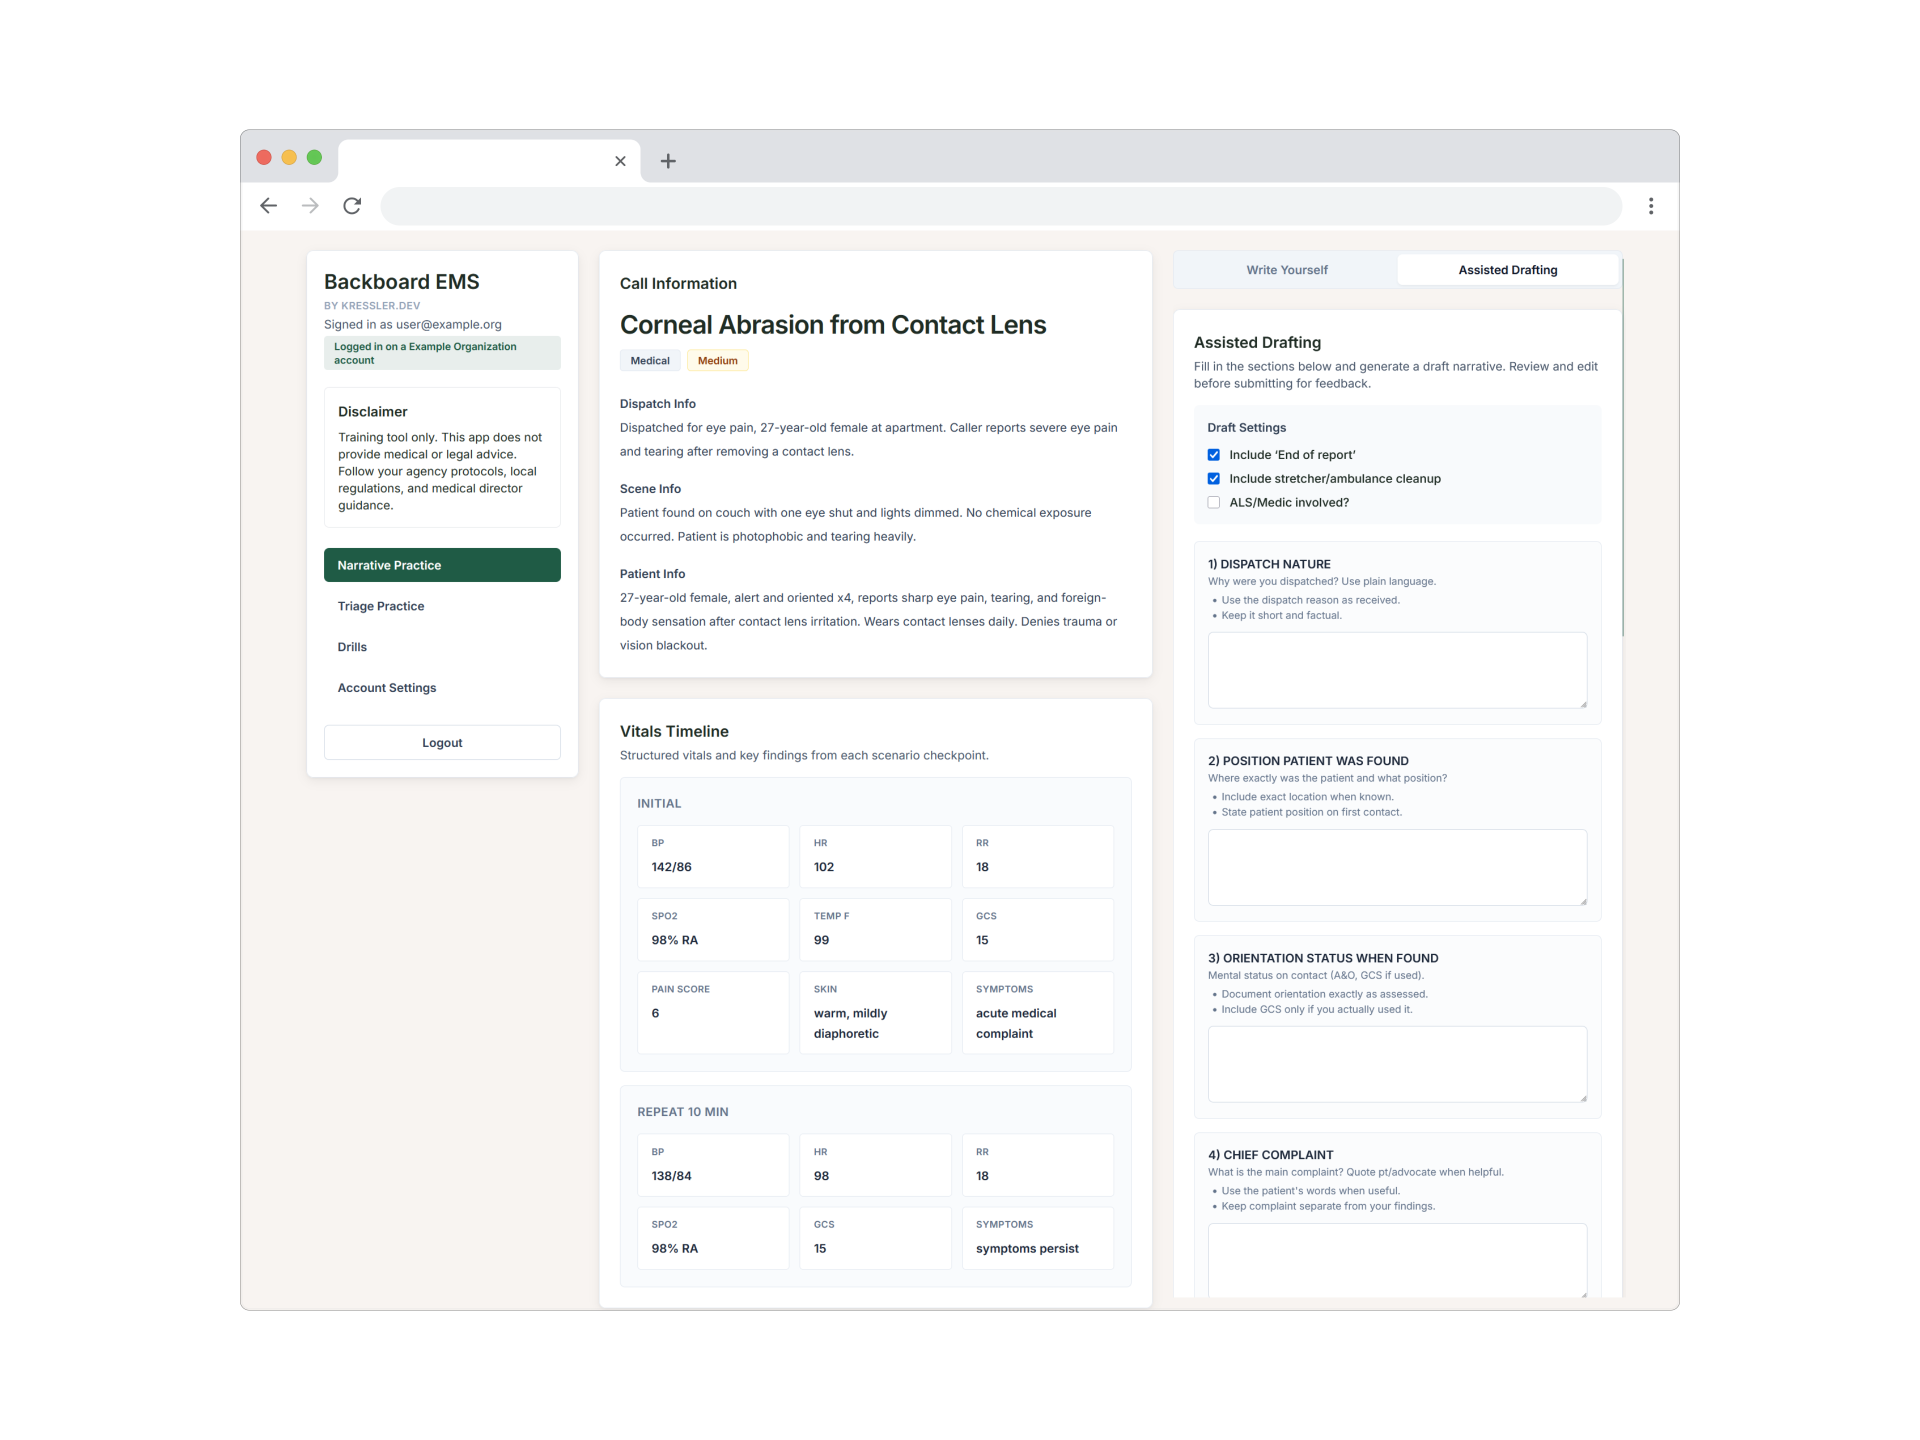The image size is (1920, 1440).
Task: Click the REPEAT 10 MIN section label
Action: click(x=683, y=1112)
